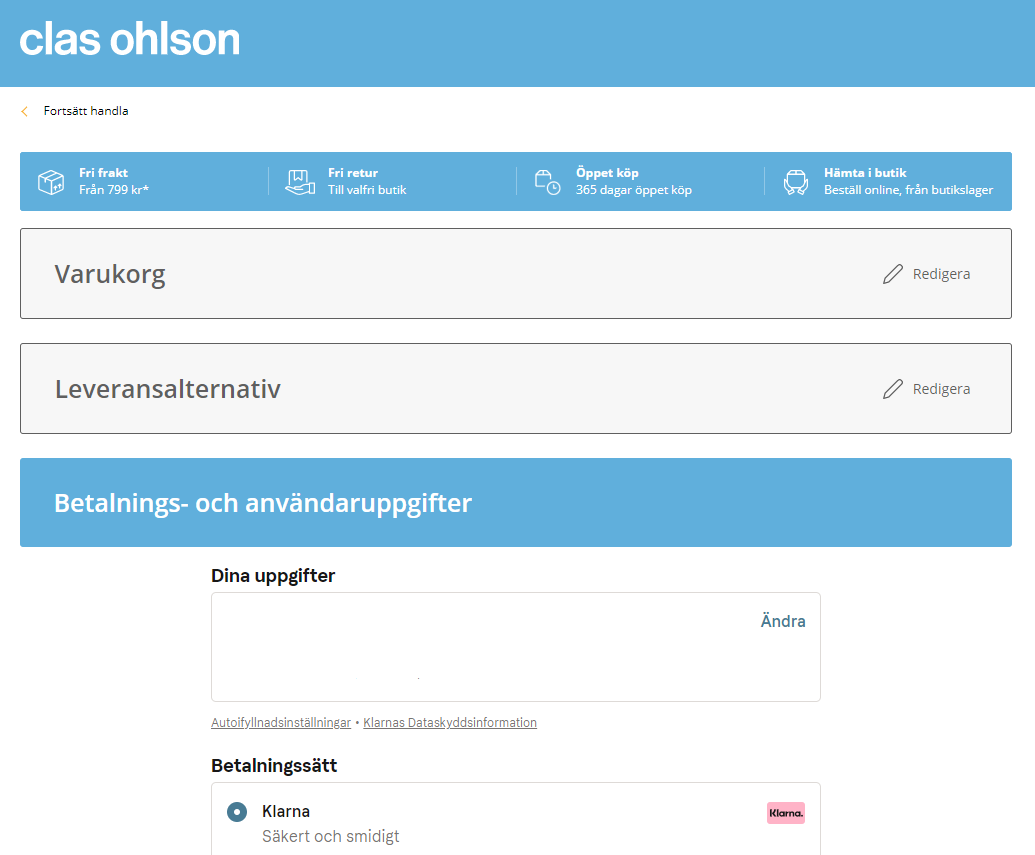The width and height of the screenshot is (1035, 855).
Task: Click the Hämta i butik icon
Action: 796,182
